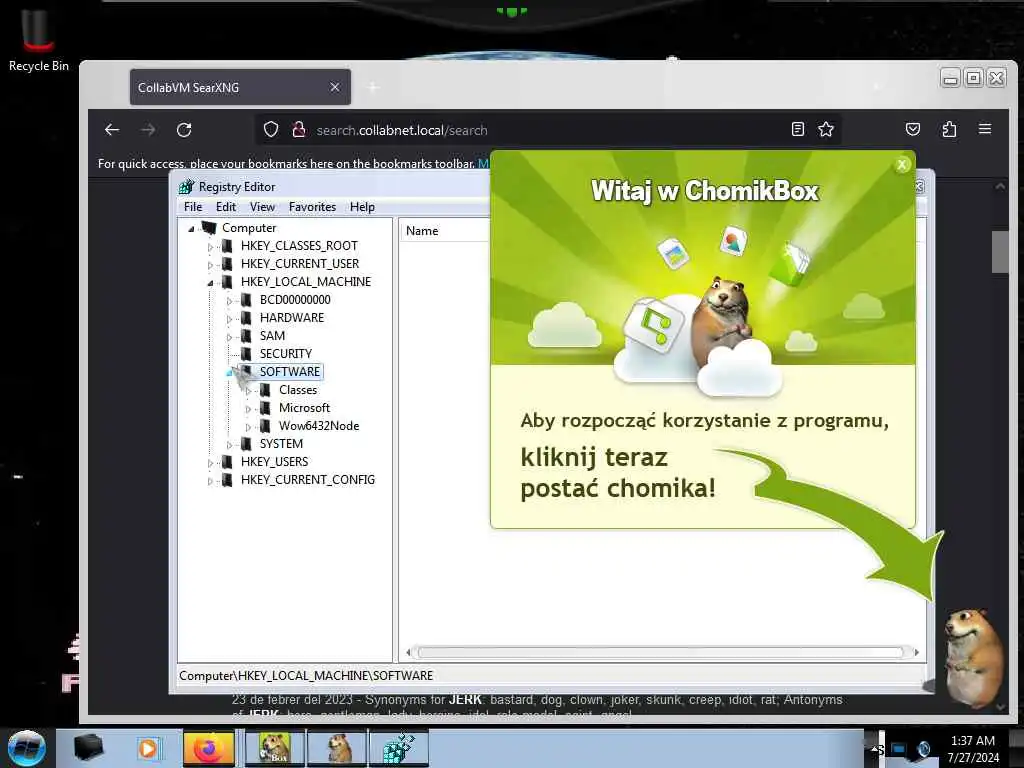Viewport: 1024px width, 768px height.
Task: Click the horizontal scrollbar in values pane
Action: tap(660, 652)
